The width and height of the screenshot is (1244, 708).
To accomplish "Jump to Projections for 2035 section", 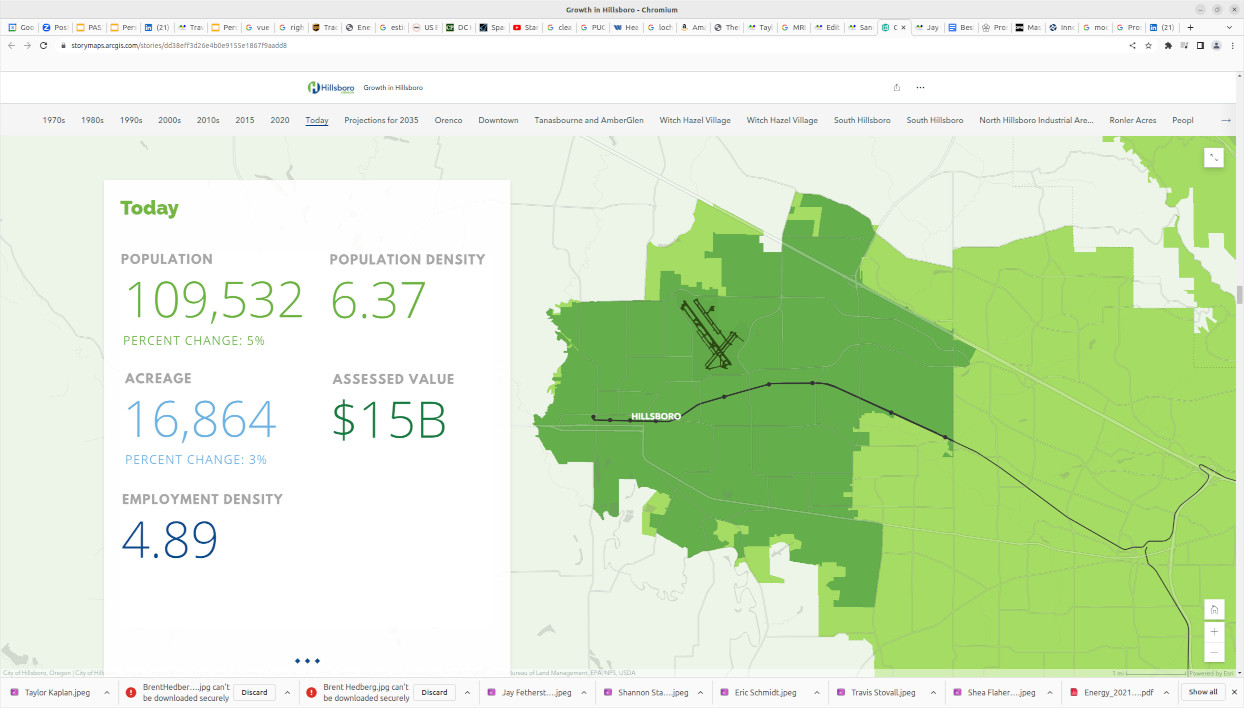I will tap(381, 120).
